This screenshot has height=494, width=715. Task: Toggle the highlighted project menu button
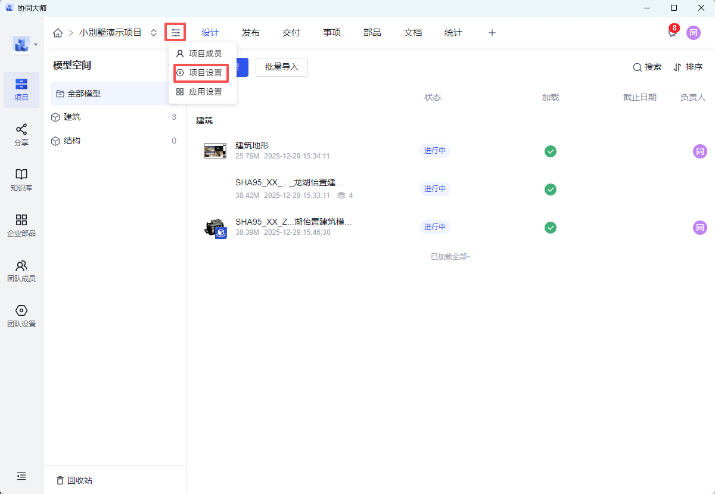click(x=175, y=33)
